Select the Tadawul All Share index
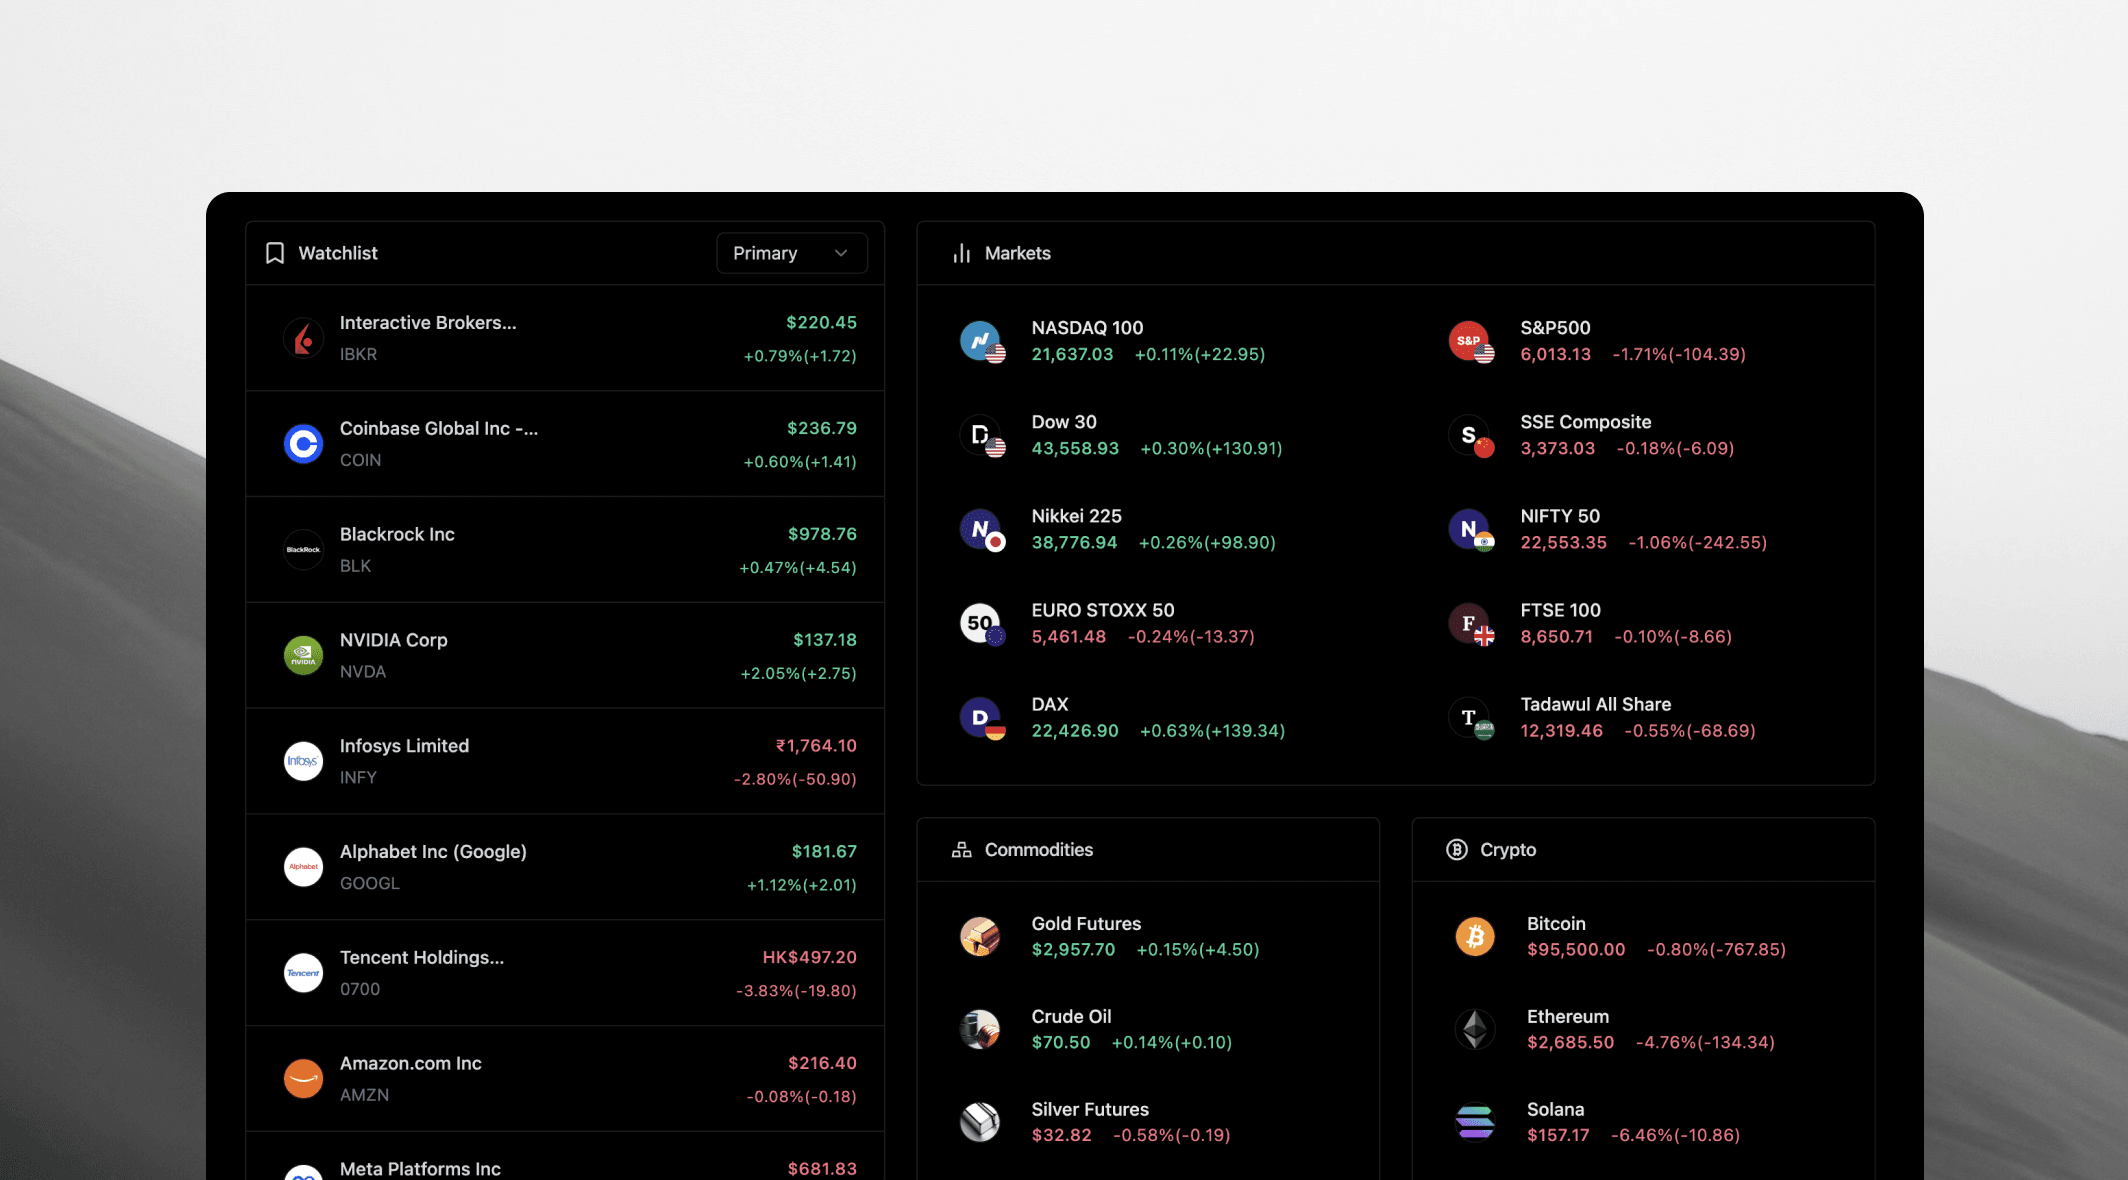Viewport: 2128px width, 1180px height. pyautogui.click(x=1595, y=705)
